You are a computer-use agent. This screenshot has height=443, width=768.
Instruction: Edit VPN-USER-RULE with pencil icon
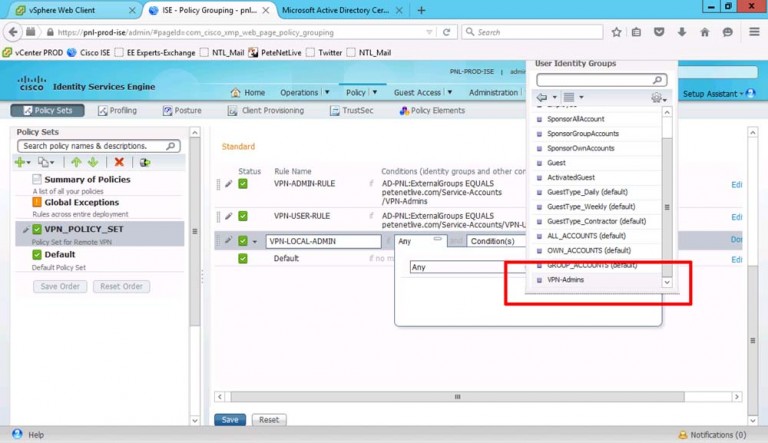pyautogui.click(x=228, y=216)
